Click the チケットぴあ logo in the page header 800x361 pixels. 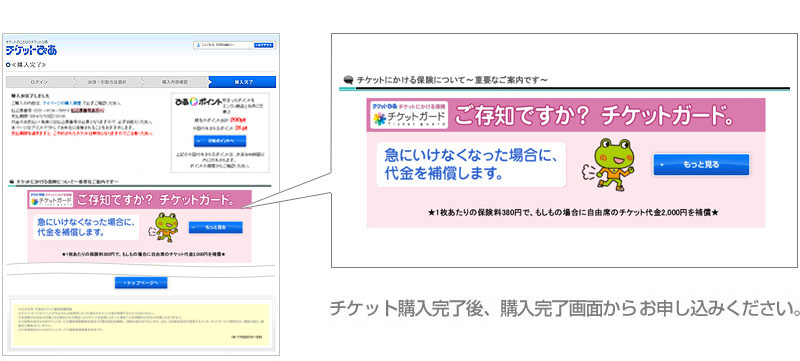coord(31,50)
